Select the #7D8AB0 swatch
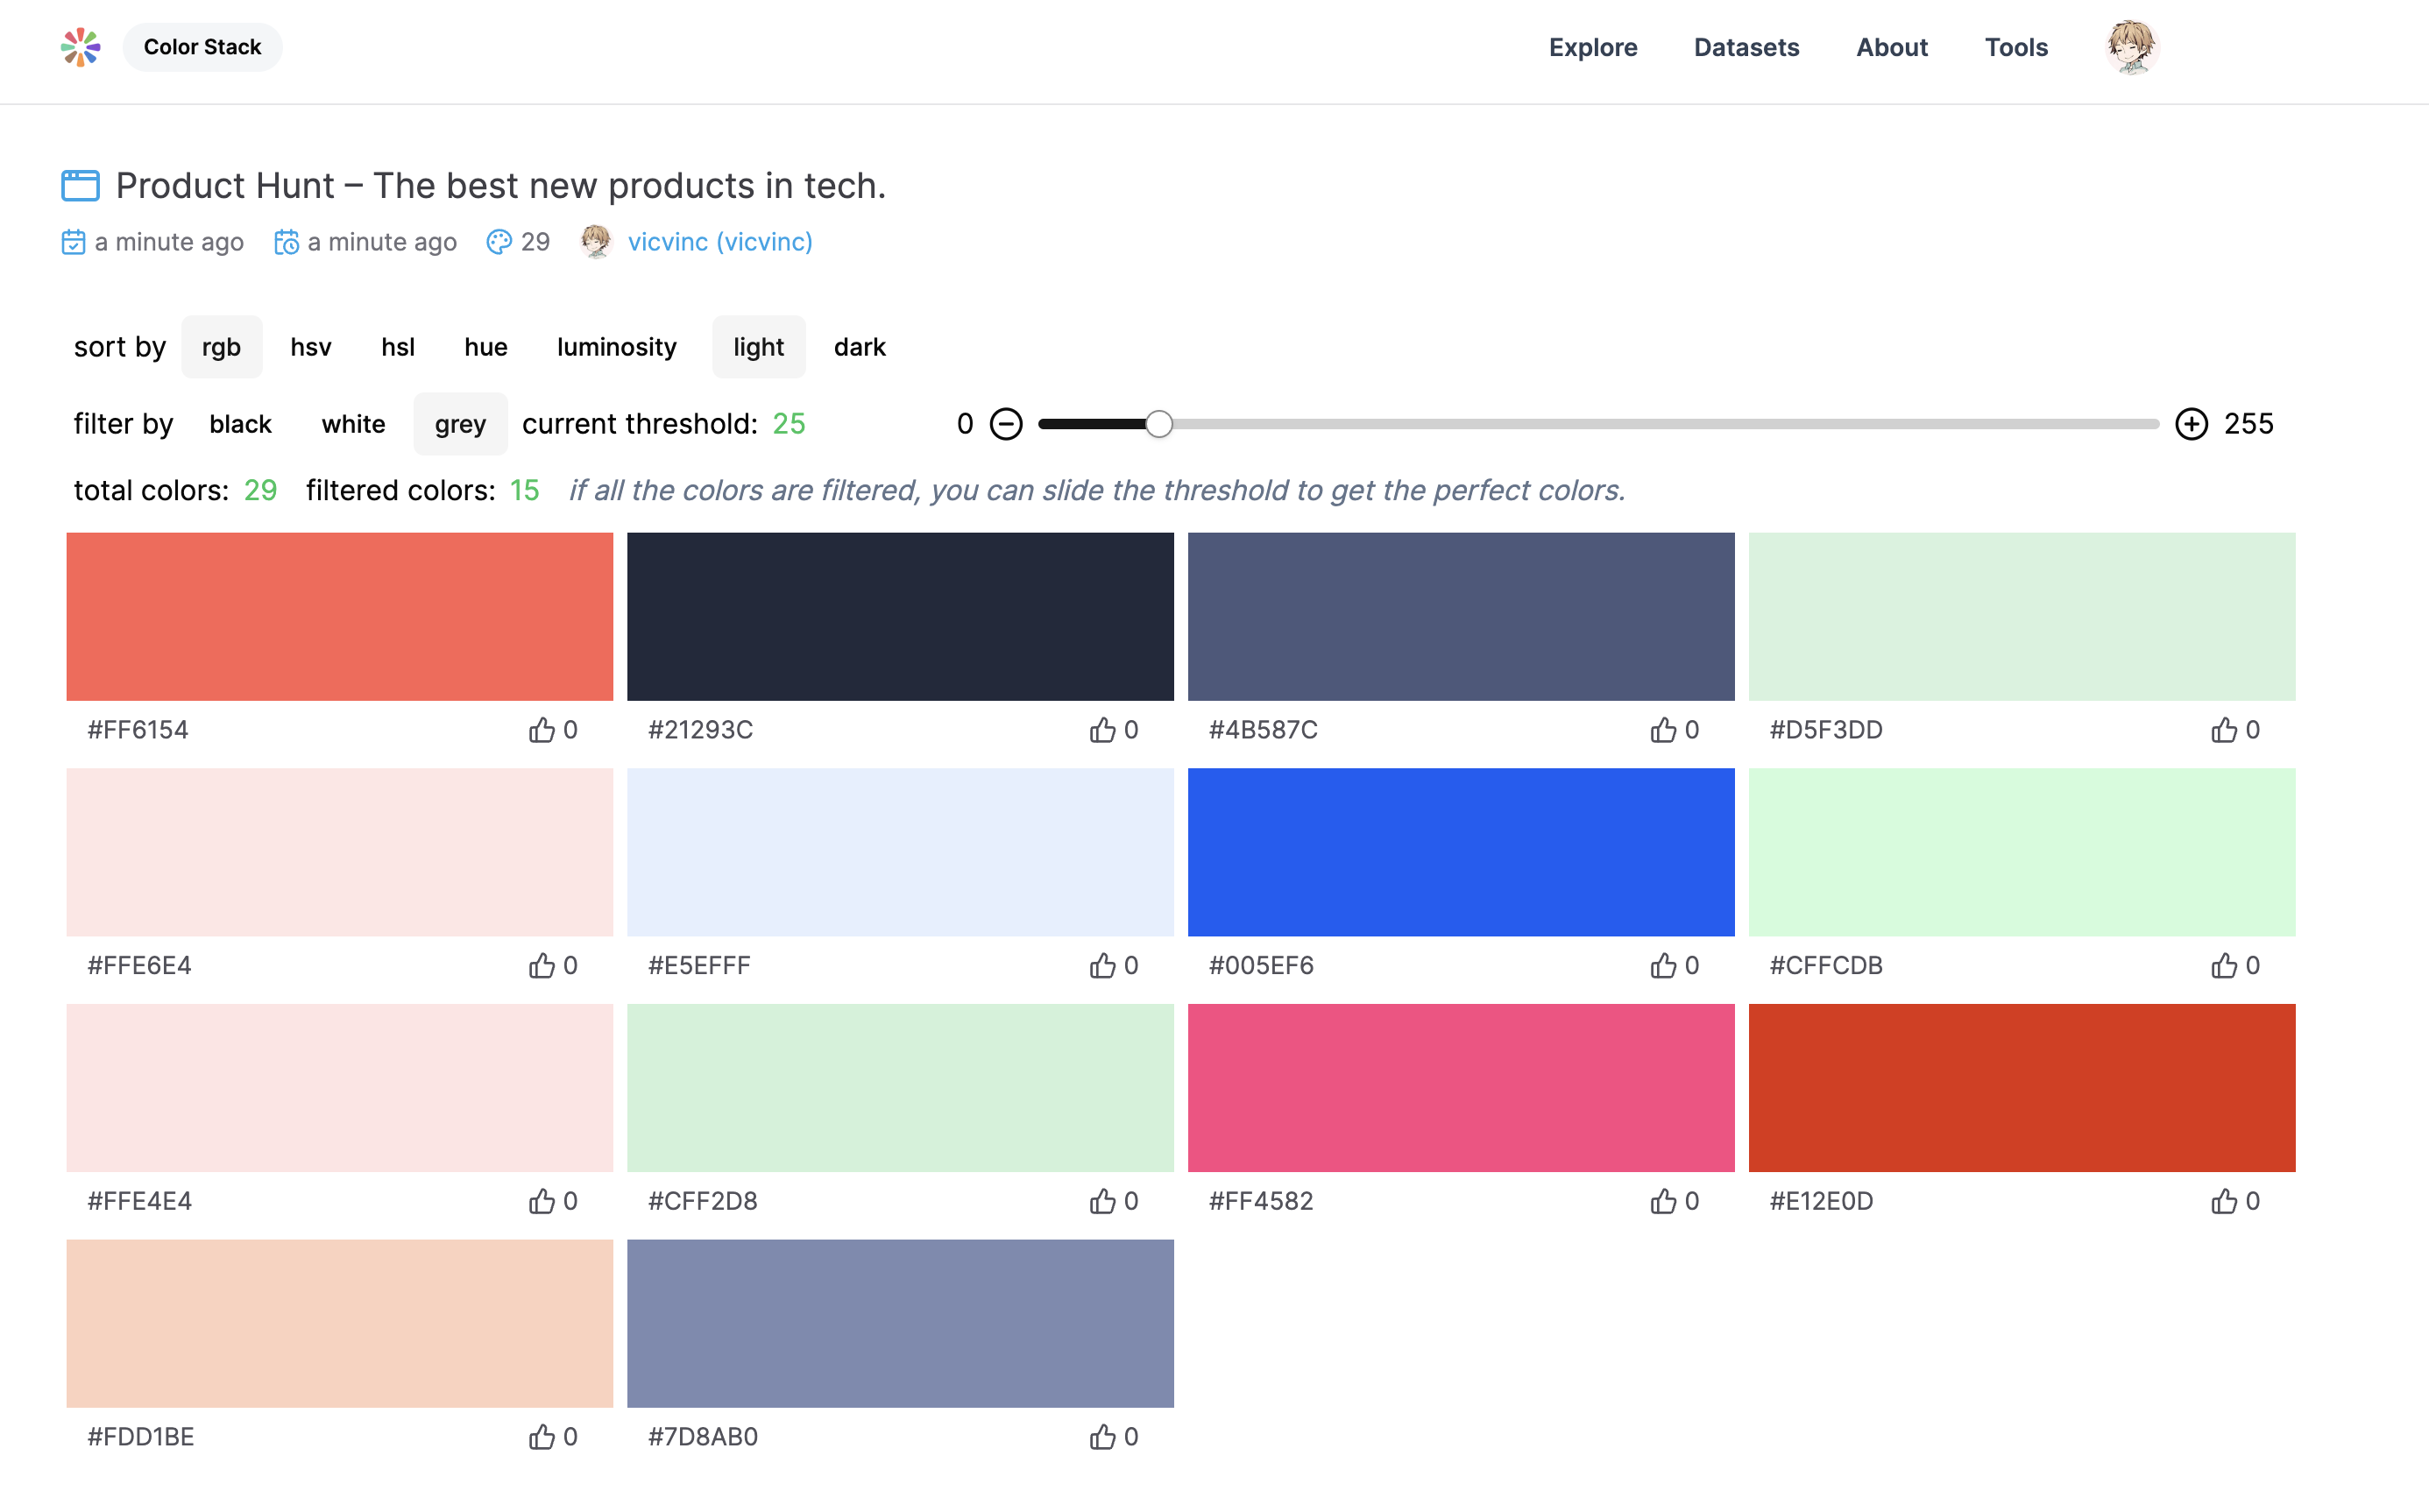Viewport: 2429px width, 1512px height. 901,1324
